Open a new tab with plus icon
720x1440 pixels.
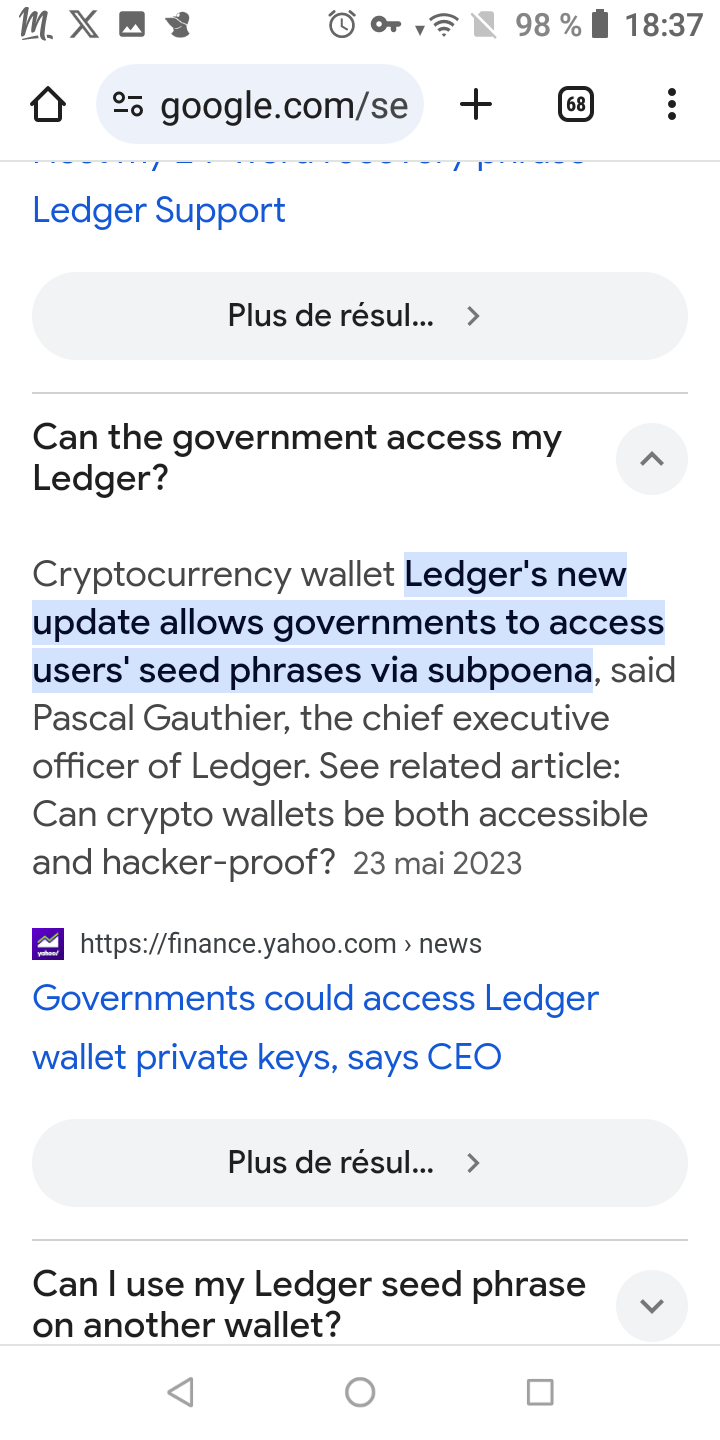tap(476, 104)
